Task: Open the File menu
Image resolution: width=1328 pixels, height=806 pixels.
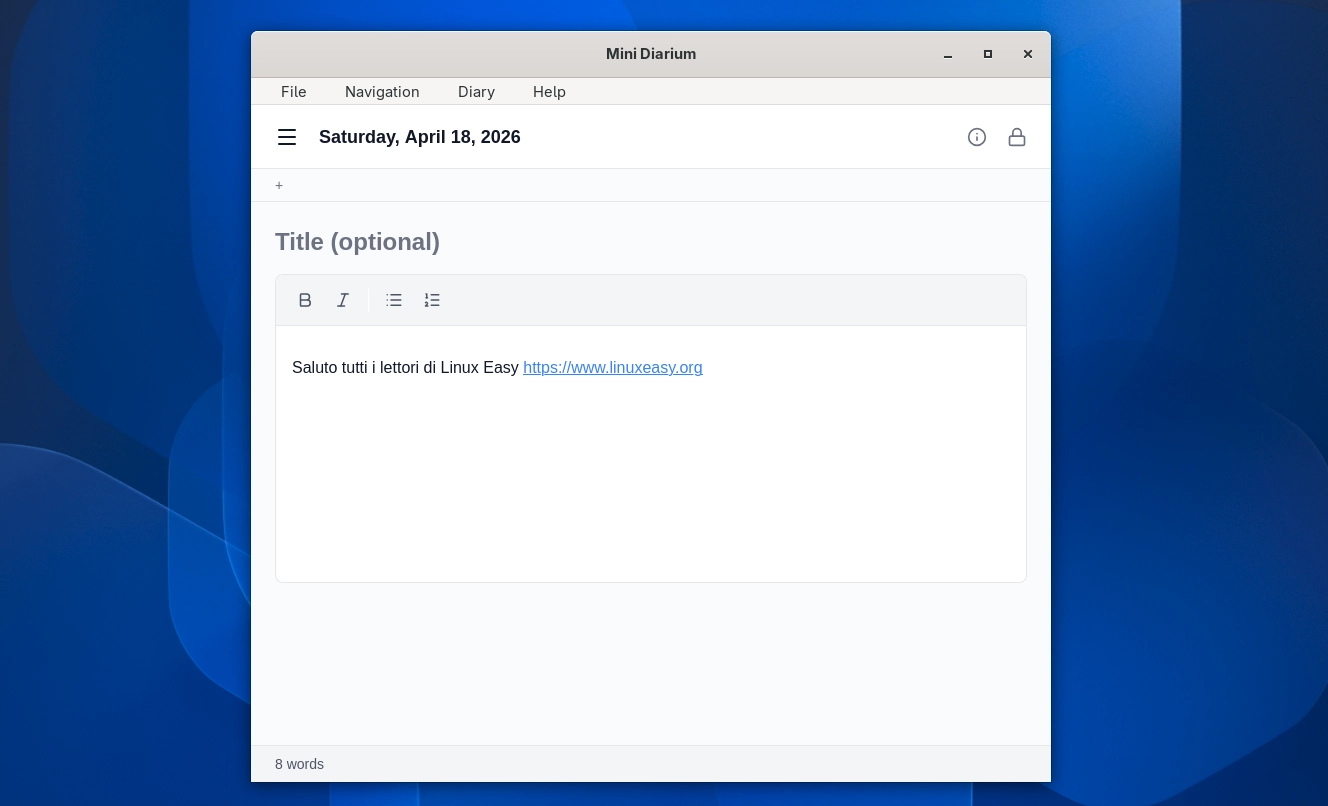Action: [x=293, y=91]
